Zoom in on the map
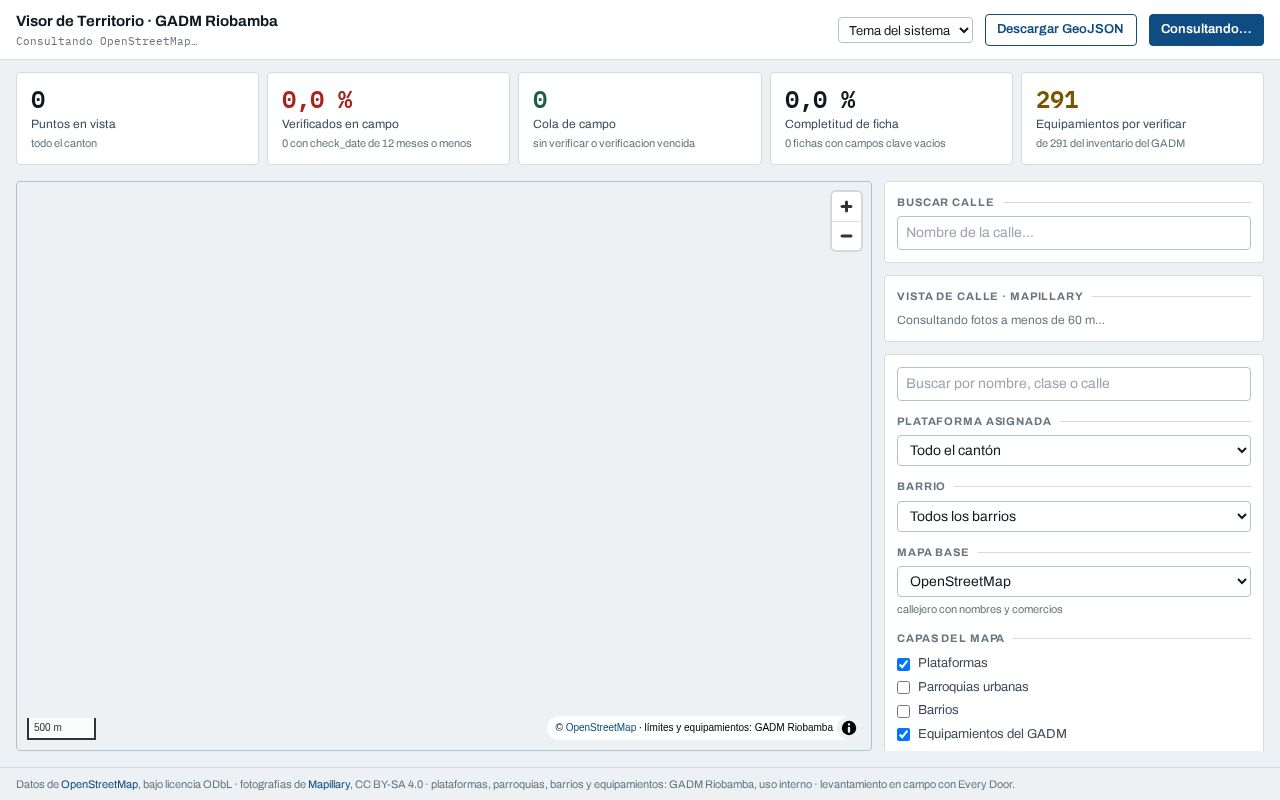1280x800 pixels. tap(846, 207)
